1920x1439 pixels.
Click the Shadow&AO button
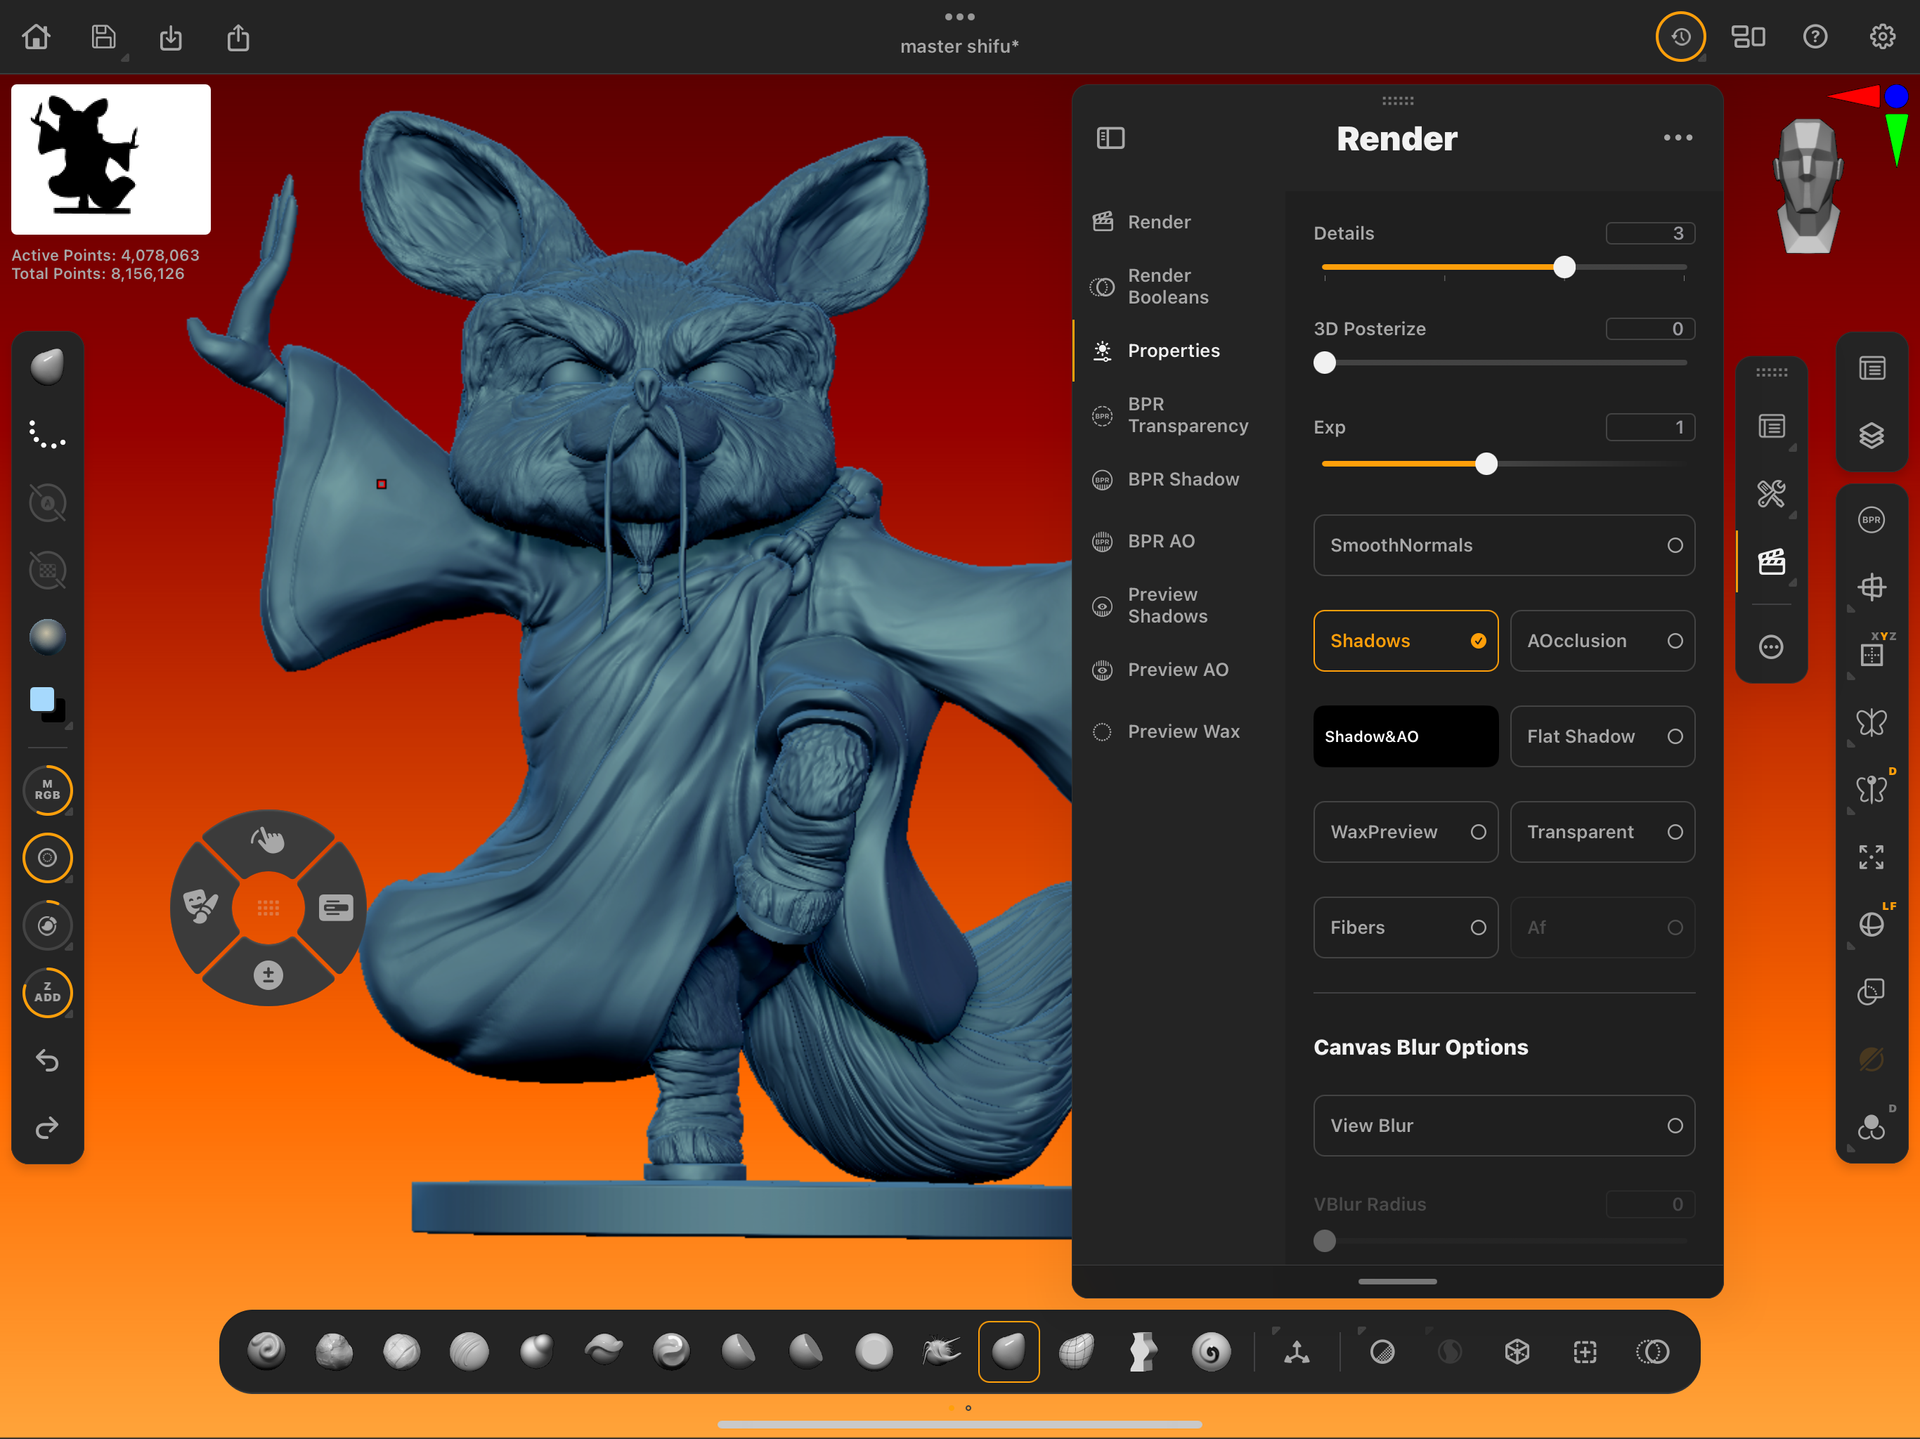click(1405, 736)
